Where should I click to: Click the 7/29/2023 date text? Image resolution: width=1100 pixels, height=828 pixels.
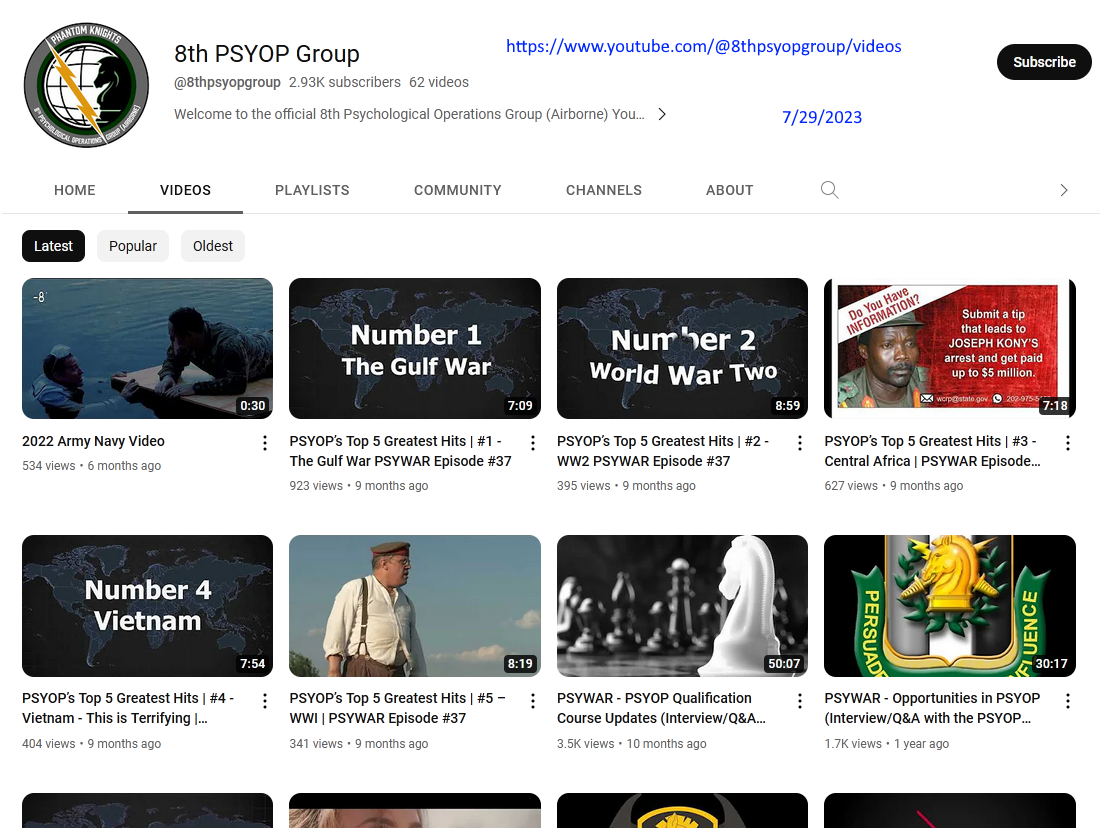[x=822, y=117]
